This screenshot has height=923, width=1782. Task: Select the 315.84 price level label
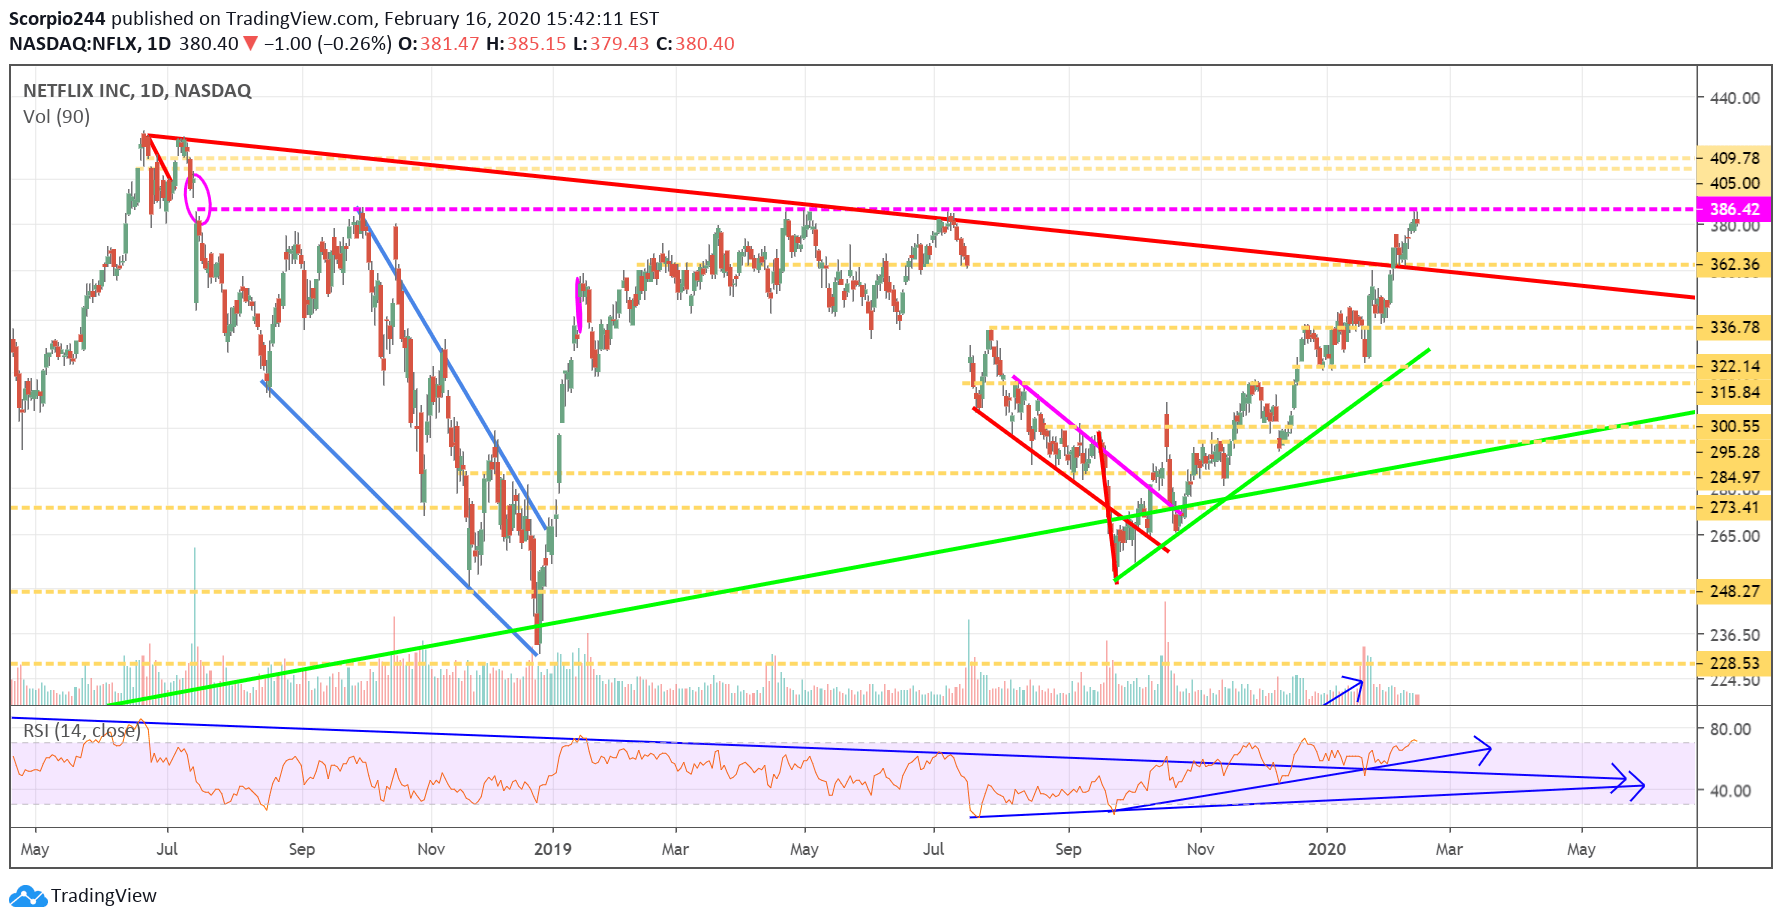point(1734,392)
